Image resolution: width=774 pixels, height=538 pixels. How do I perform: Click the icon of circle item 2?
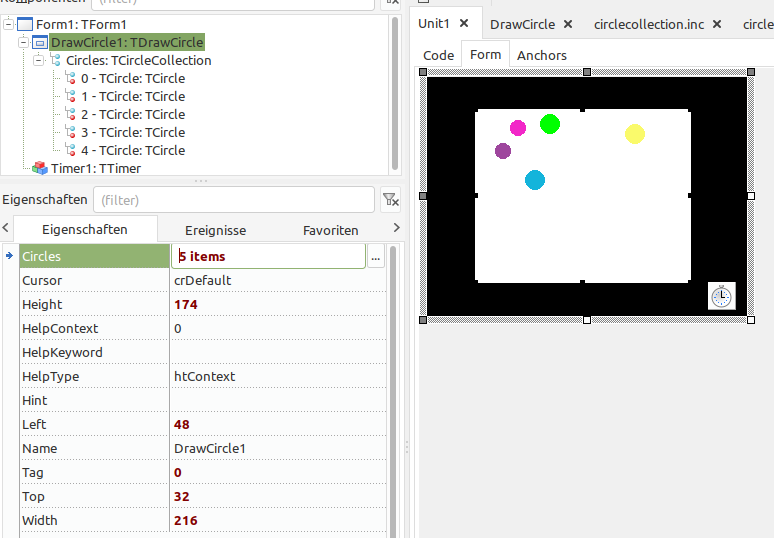[70, 114]
